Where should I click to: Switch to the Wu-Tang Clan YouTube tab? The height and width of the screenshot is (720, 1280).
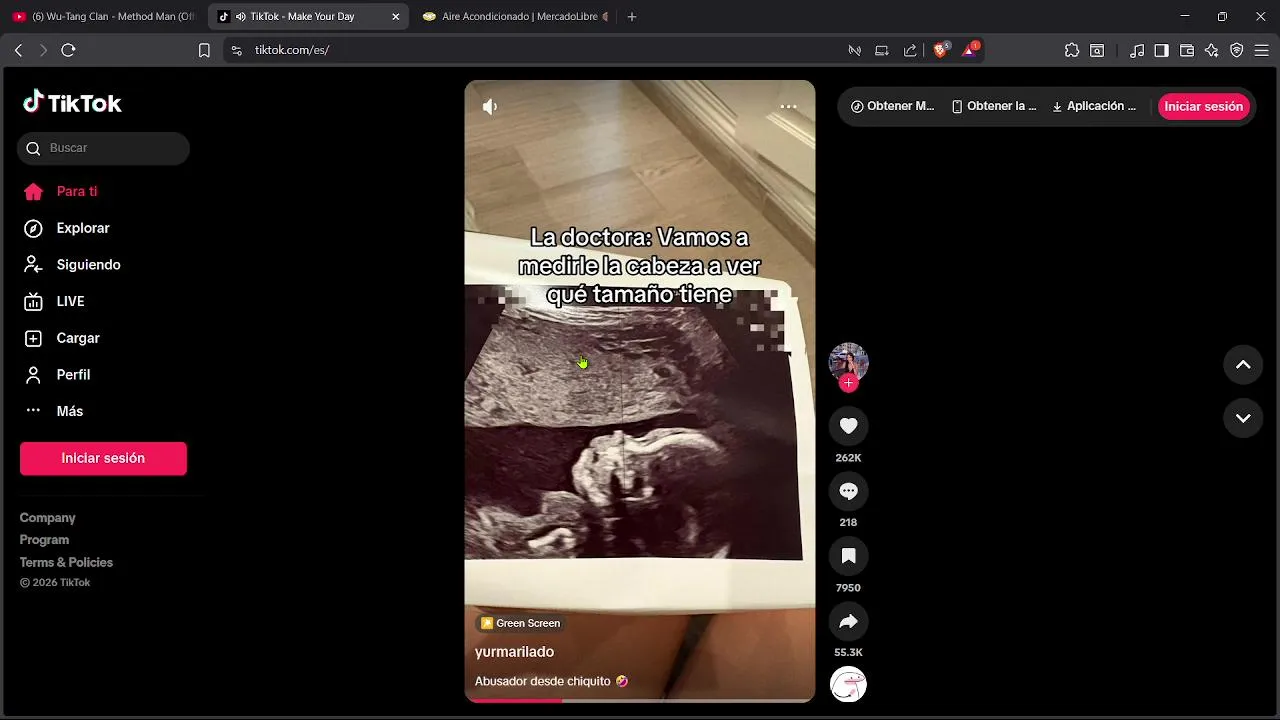tap(104, 16)
